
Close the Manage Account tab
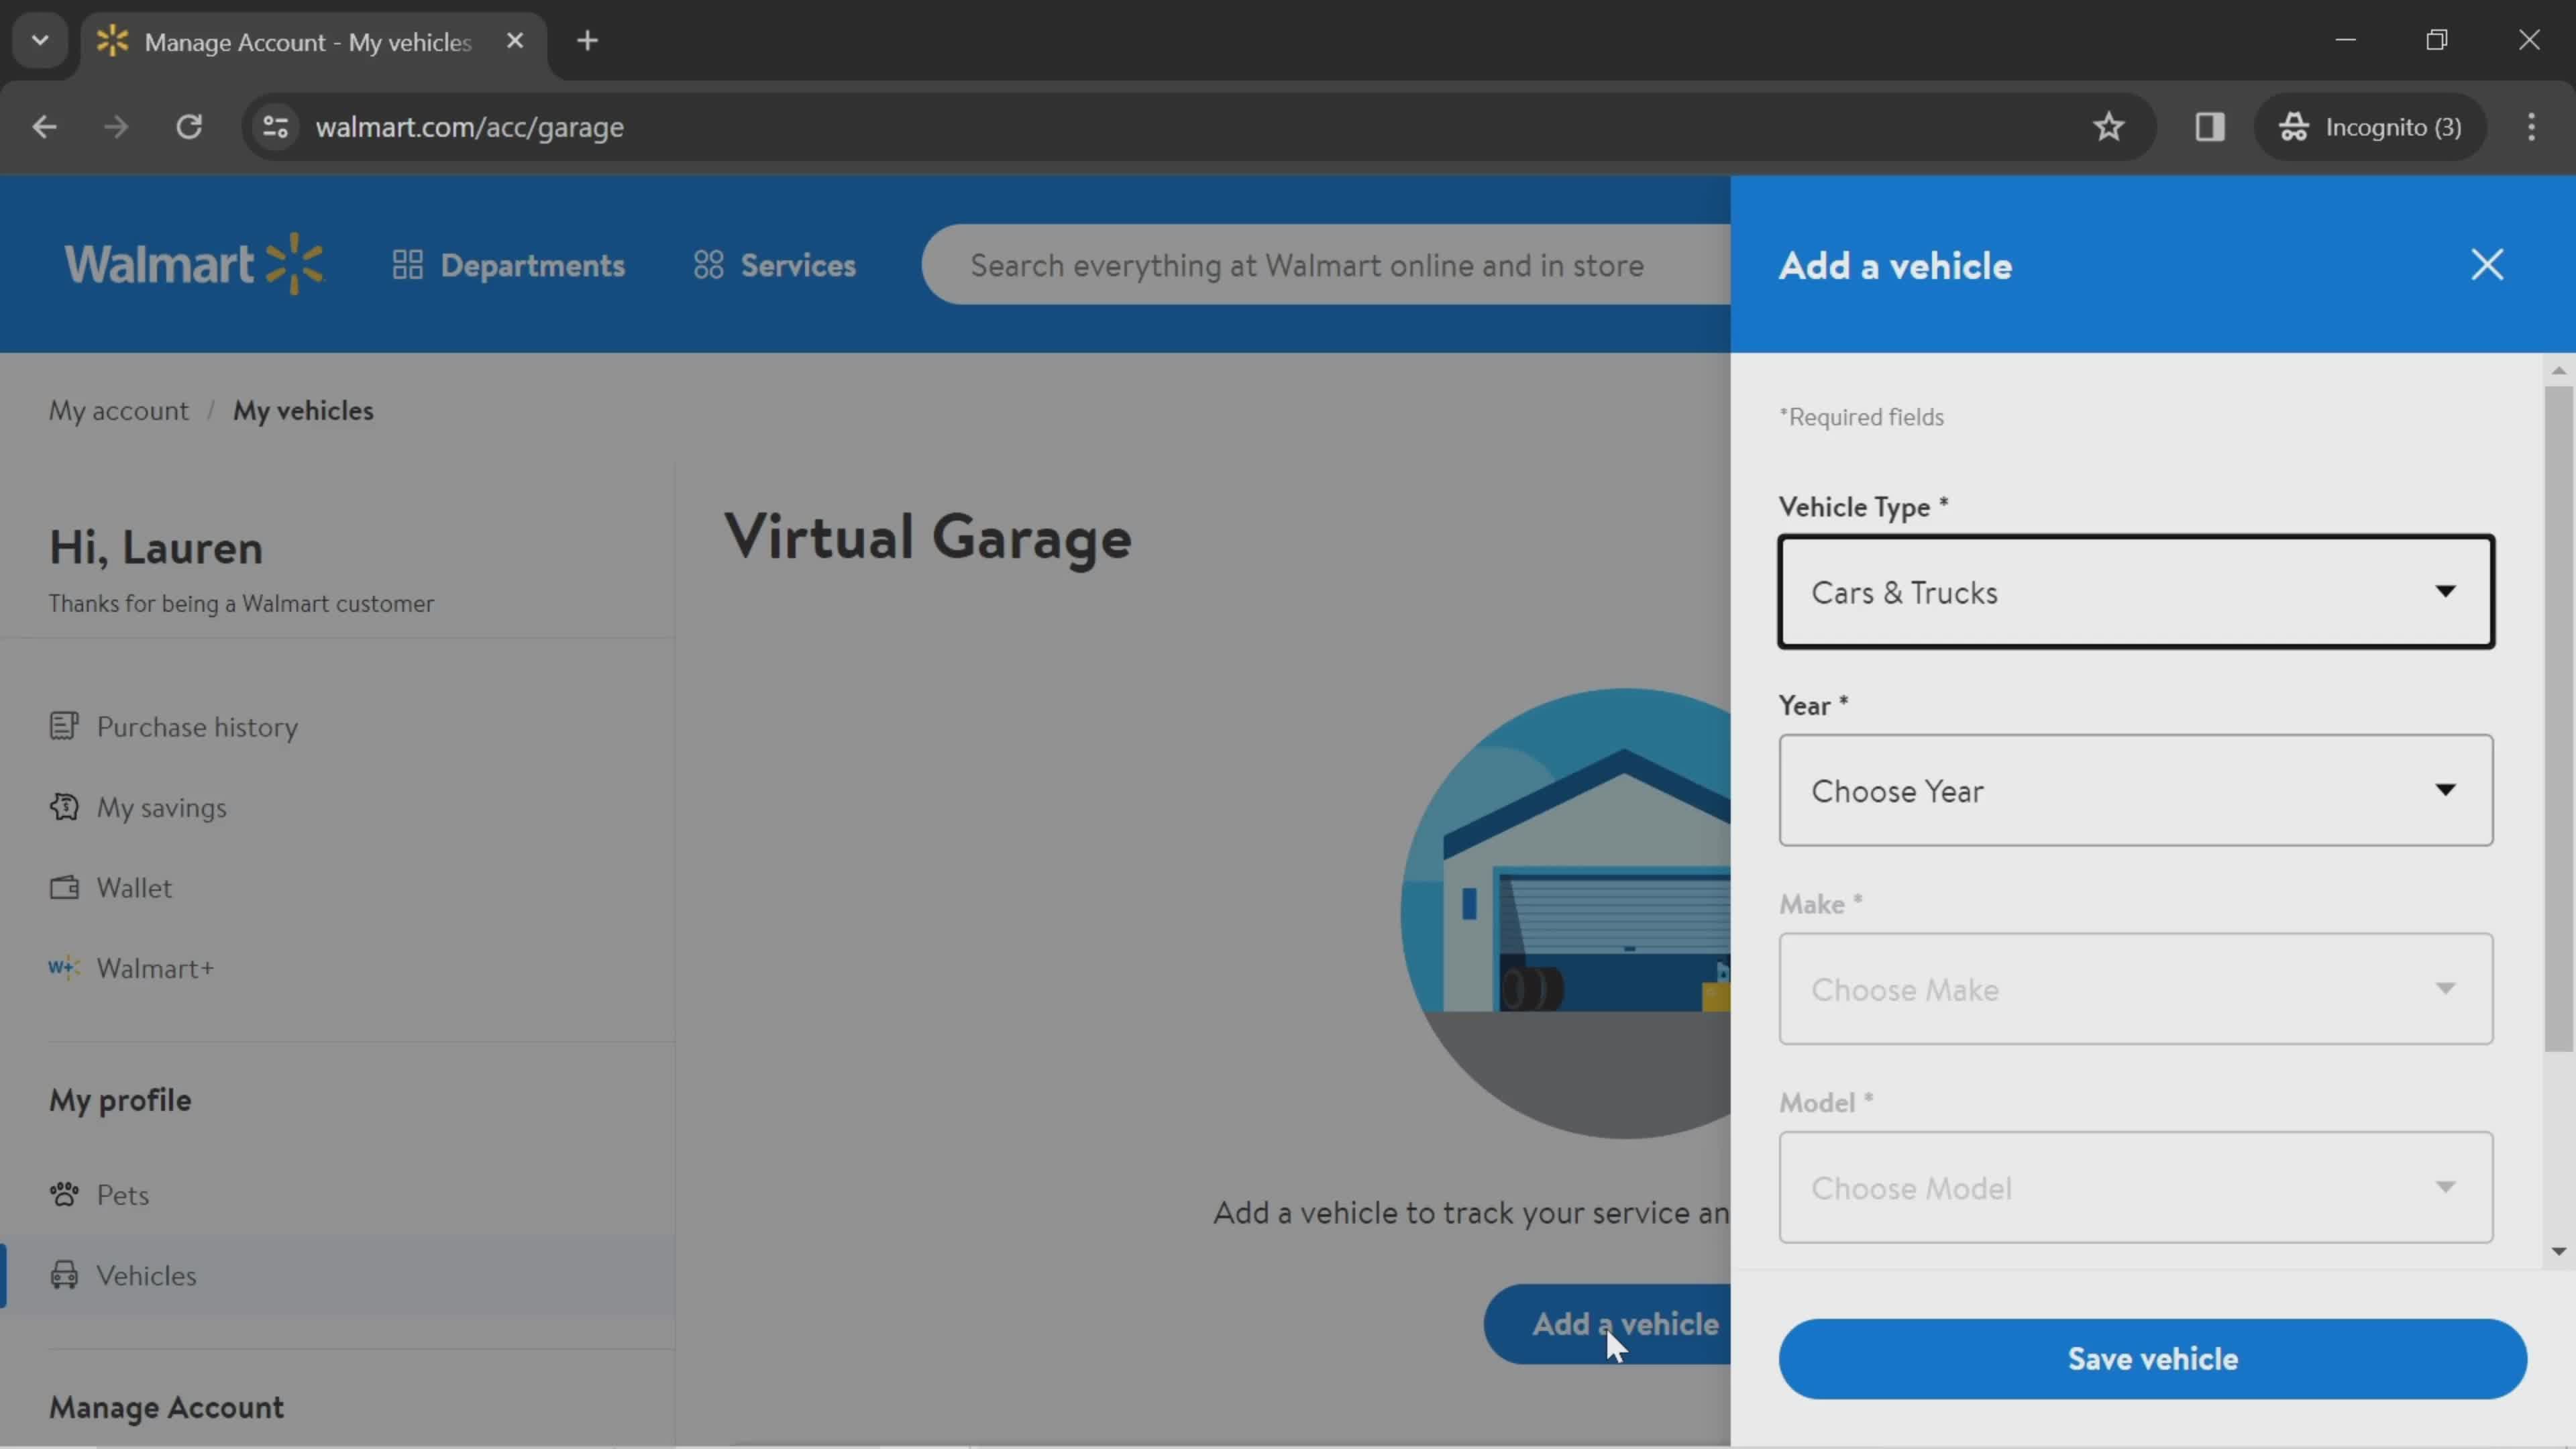point(515,41)
